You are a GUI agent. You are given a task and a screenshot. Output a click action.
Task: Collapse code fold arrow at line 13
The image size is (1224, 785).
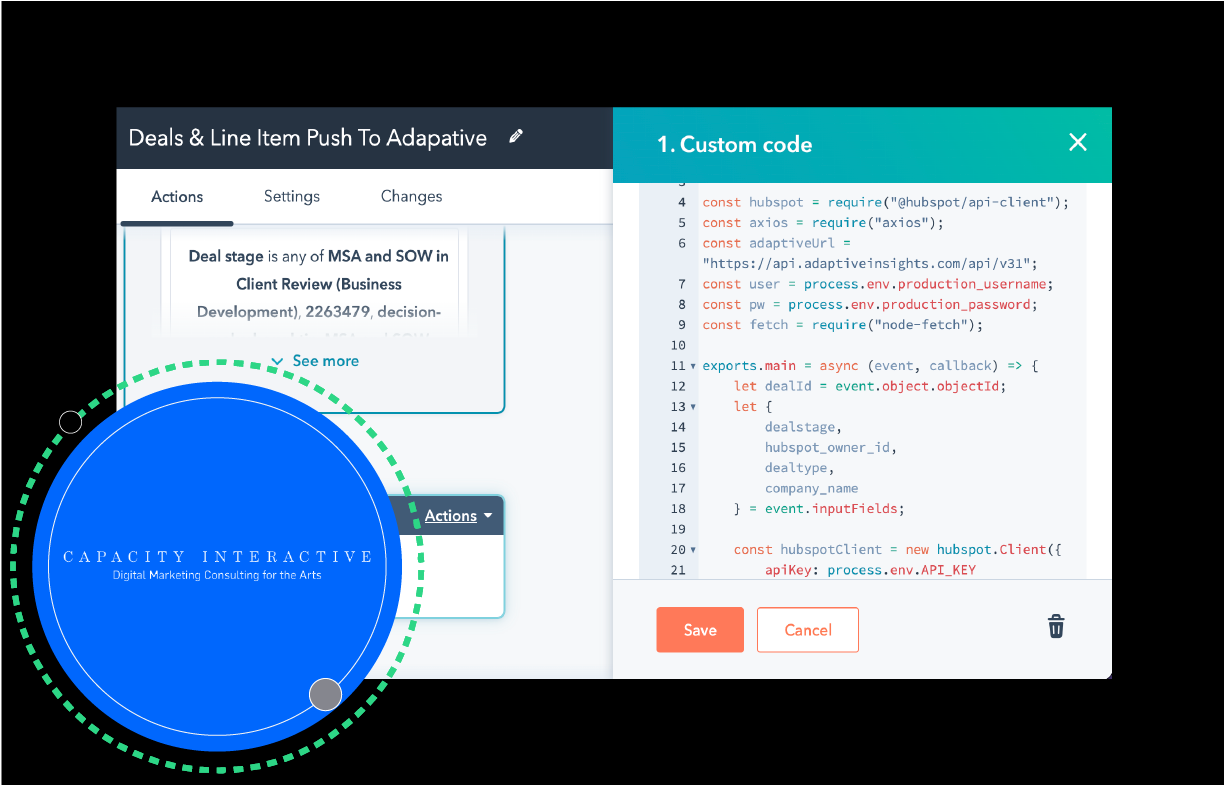click(x=693, y=407)
